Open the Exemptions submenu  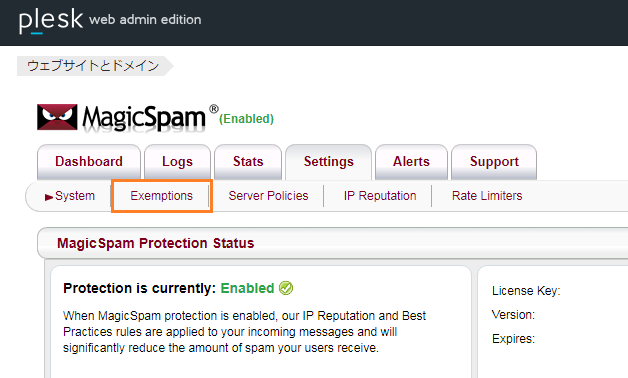tap(161, 196)
